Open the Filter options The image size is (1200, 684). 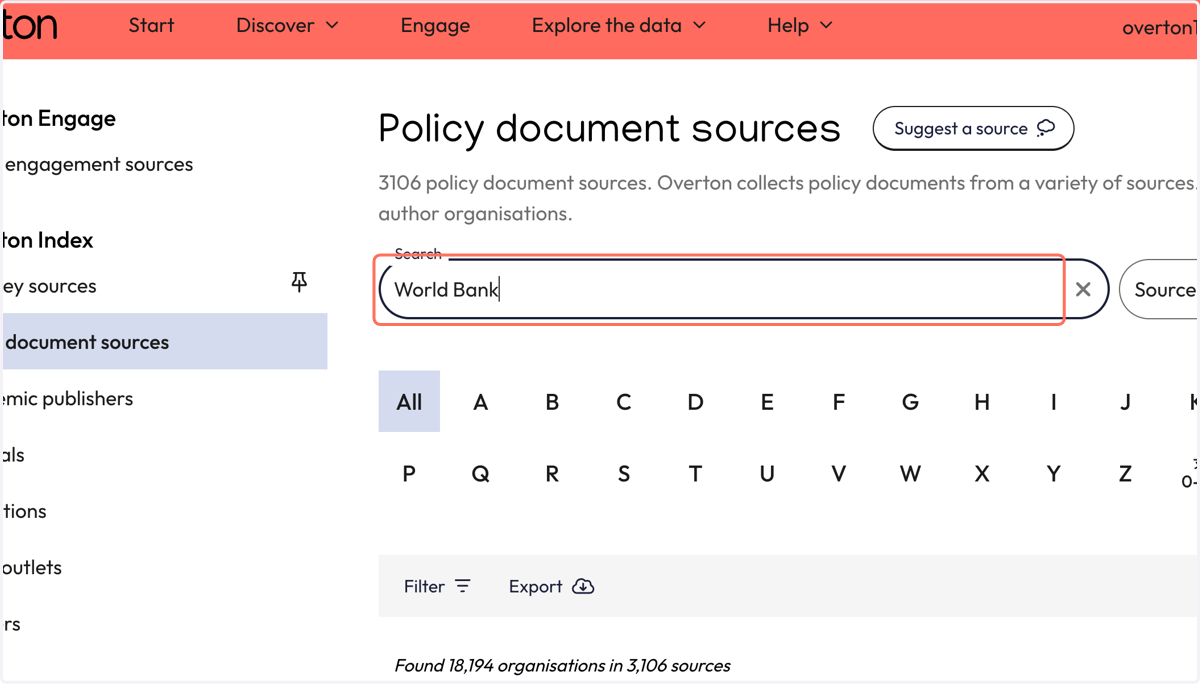(x=437, y=586)
